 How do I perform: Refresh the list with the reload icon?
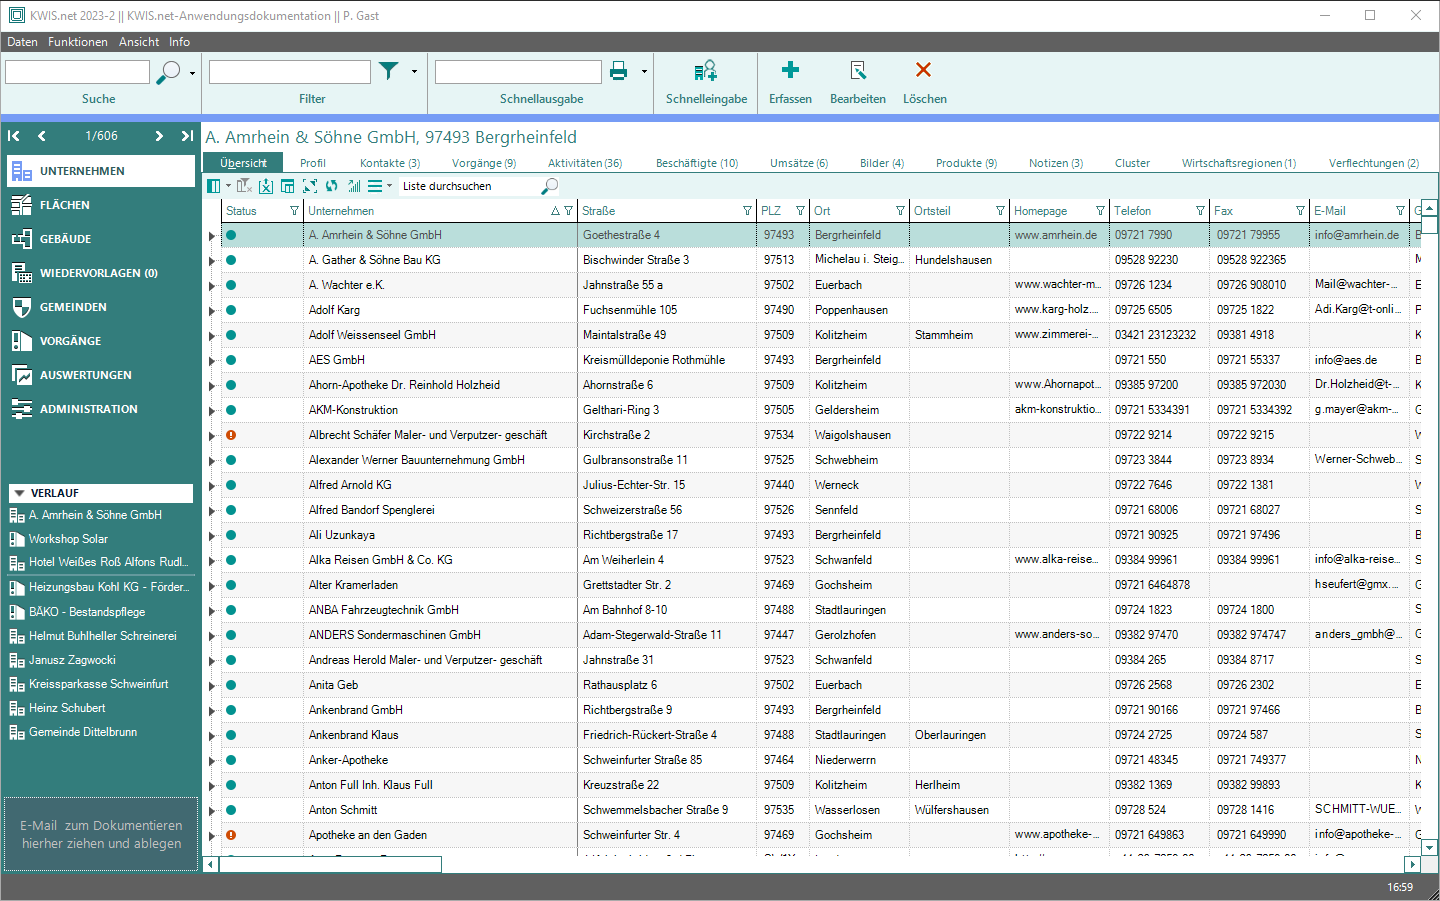point(332,186)
